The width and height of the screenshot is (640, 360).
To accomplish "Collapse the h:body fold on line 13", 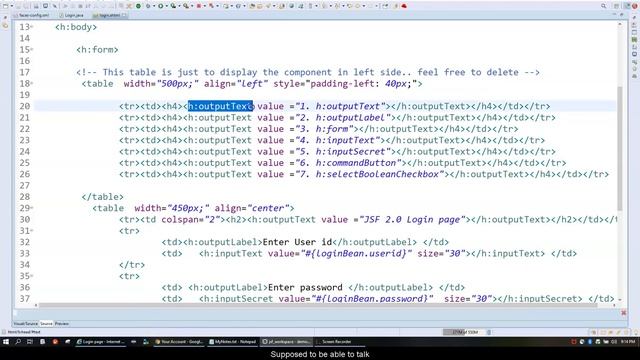I will (x=32, y=27).
